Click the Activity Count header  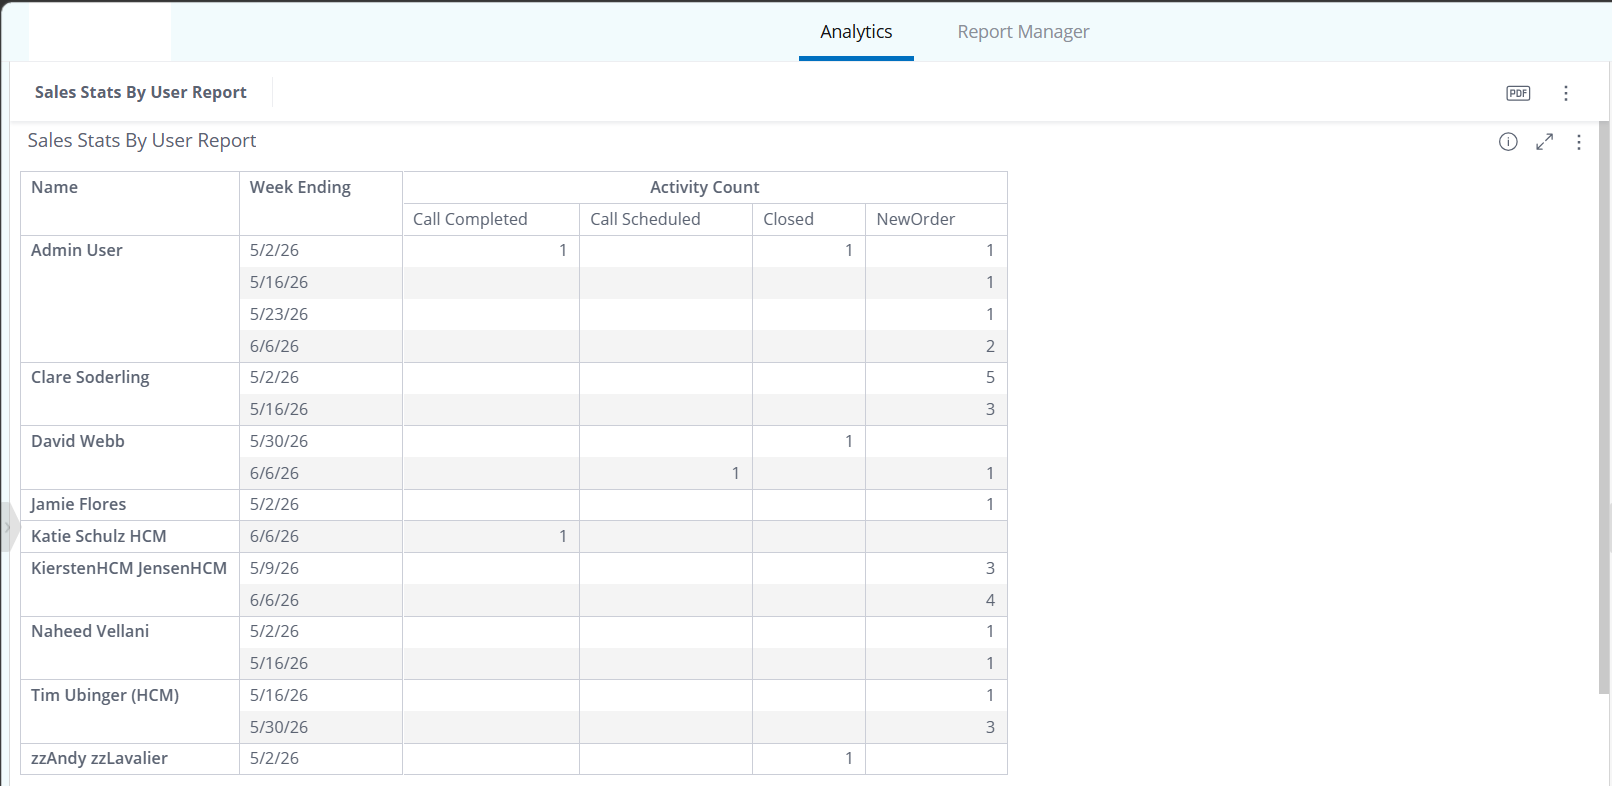705,187
